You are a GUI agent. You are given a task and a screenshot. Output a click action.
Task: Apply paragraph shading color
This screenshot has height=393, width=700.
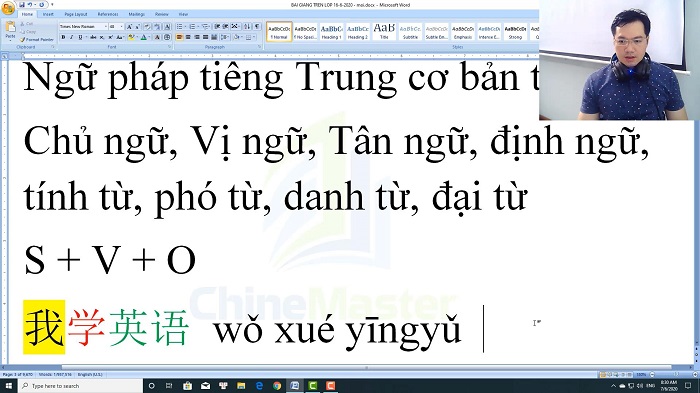[x=237, y=37]
